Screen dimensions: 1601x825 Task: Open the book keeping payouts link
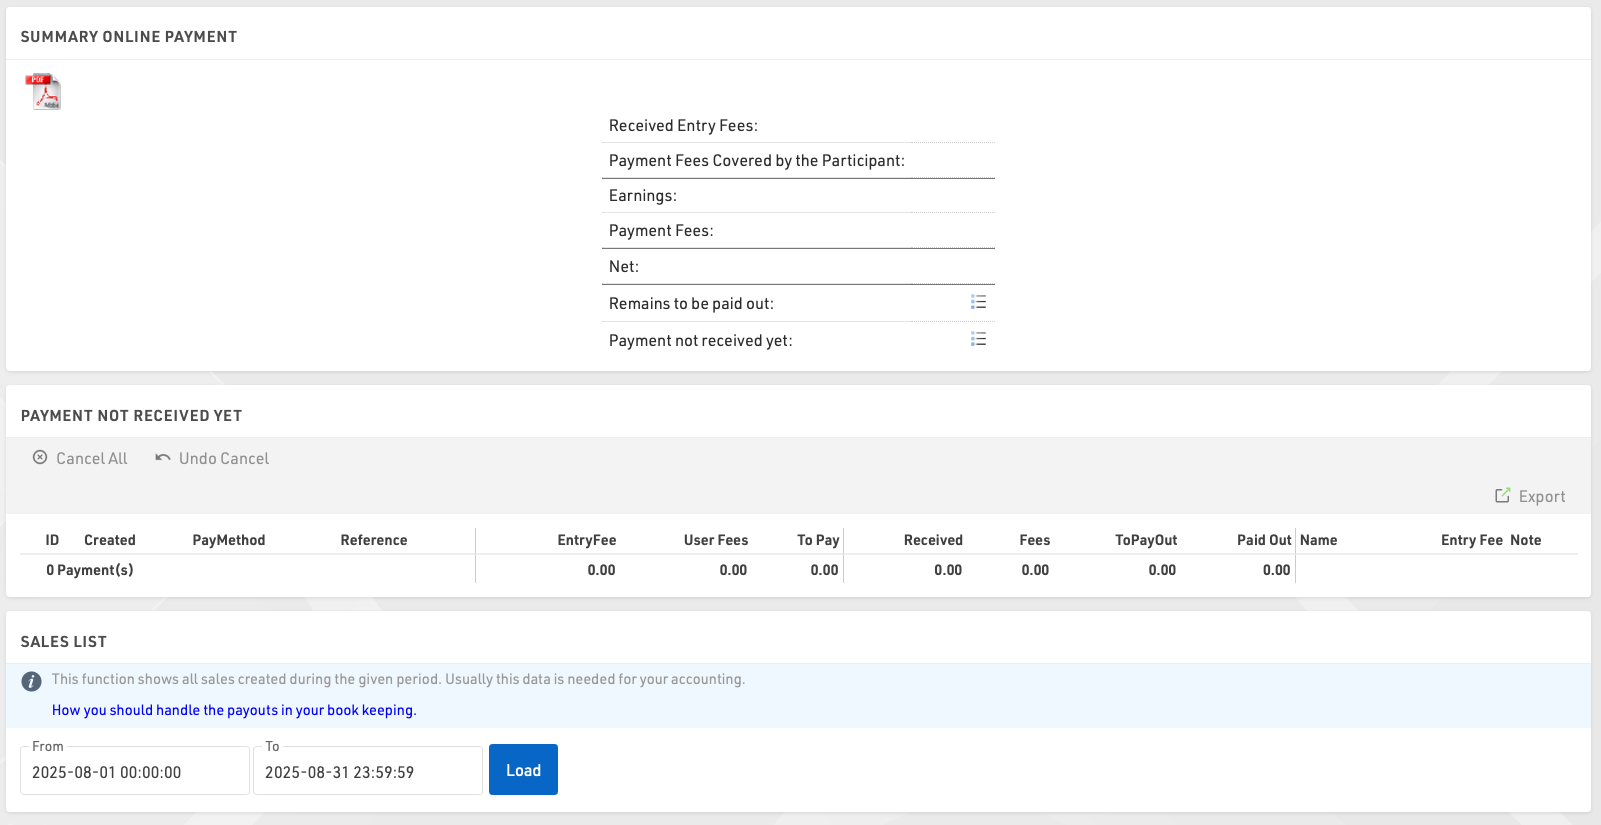[x=234, y=710]
